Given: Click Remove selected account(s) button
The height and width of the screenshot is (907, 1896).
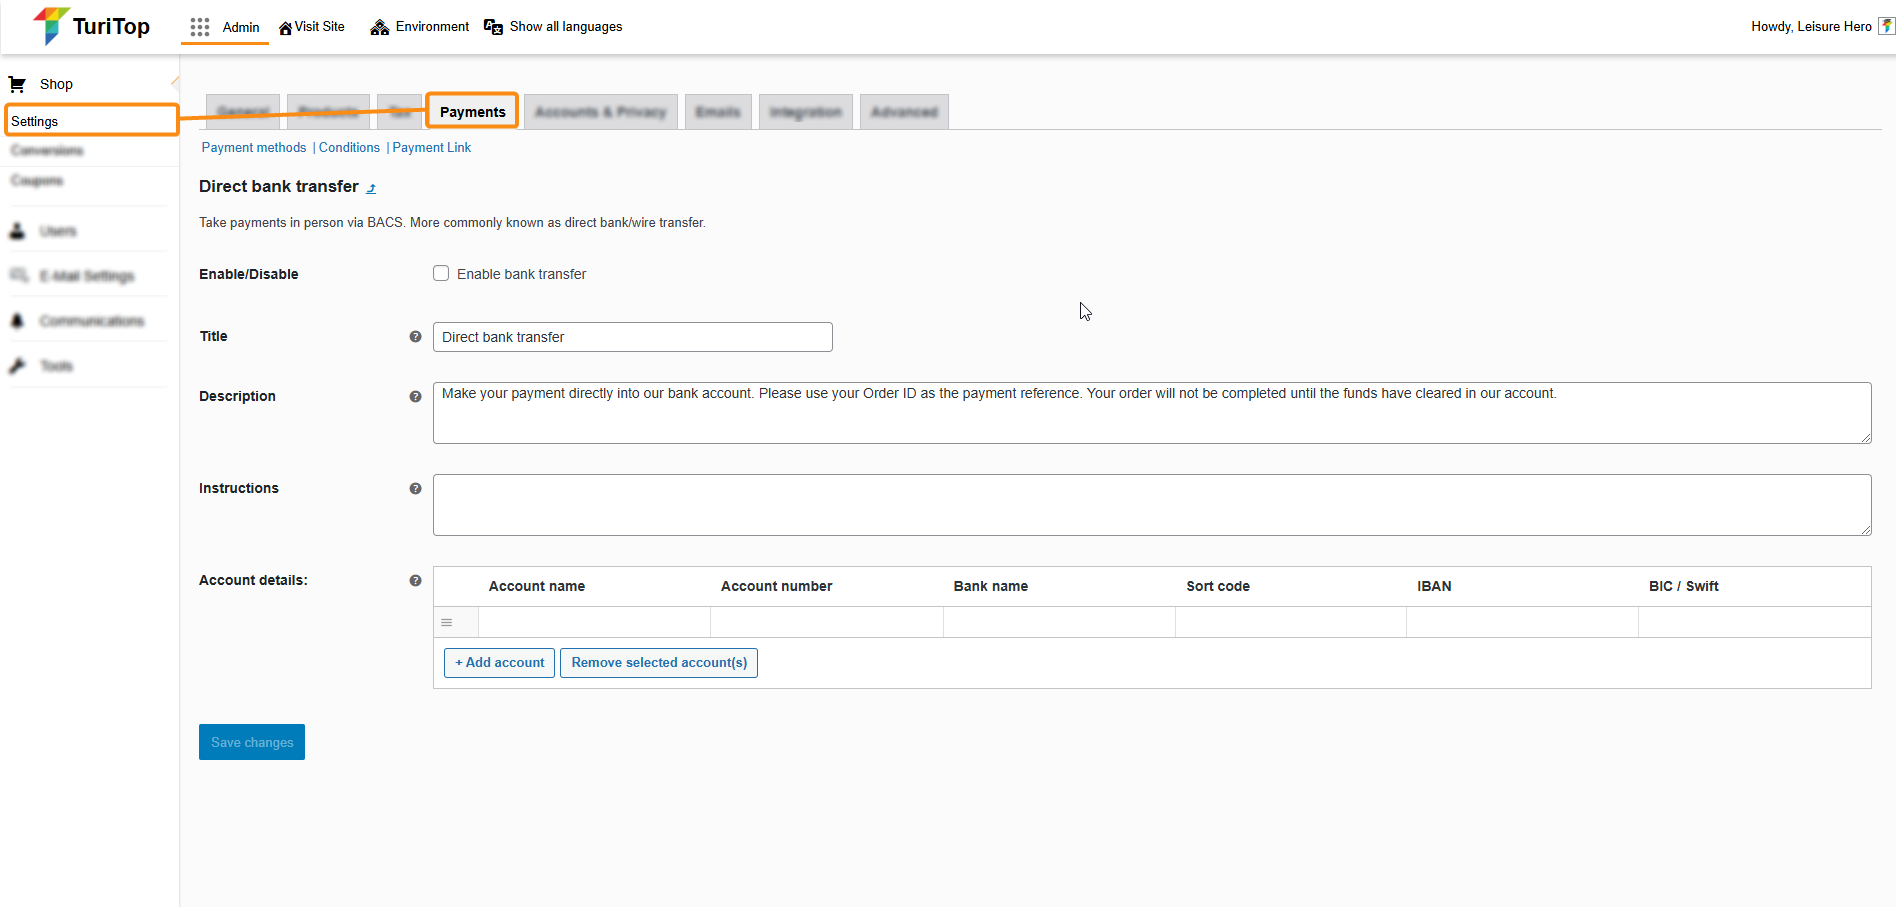Looking at the screenshot, I should coord(659,663).
